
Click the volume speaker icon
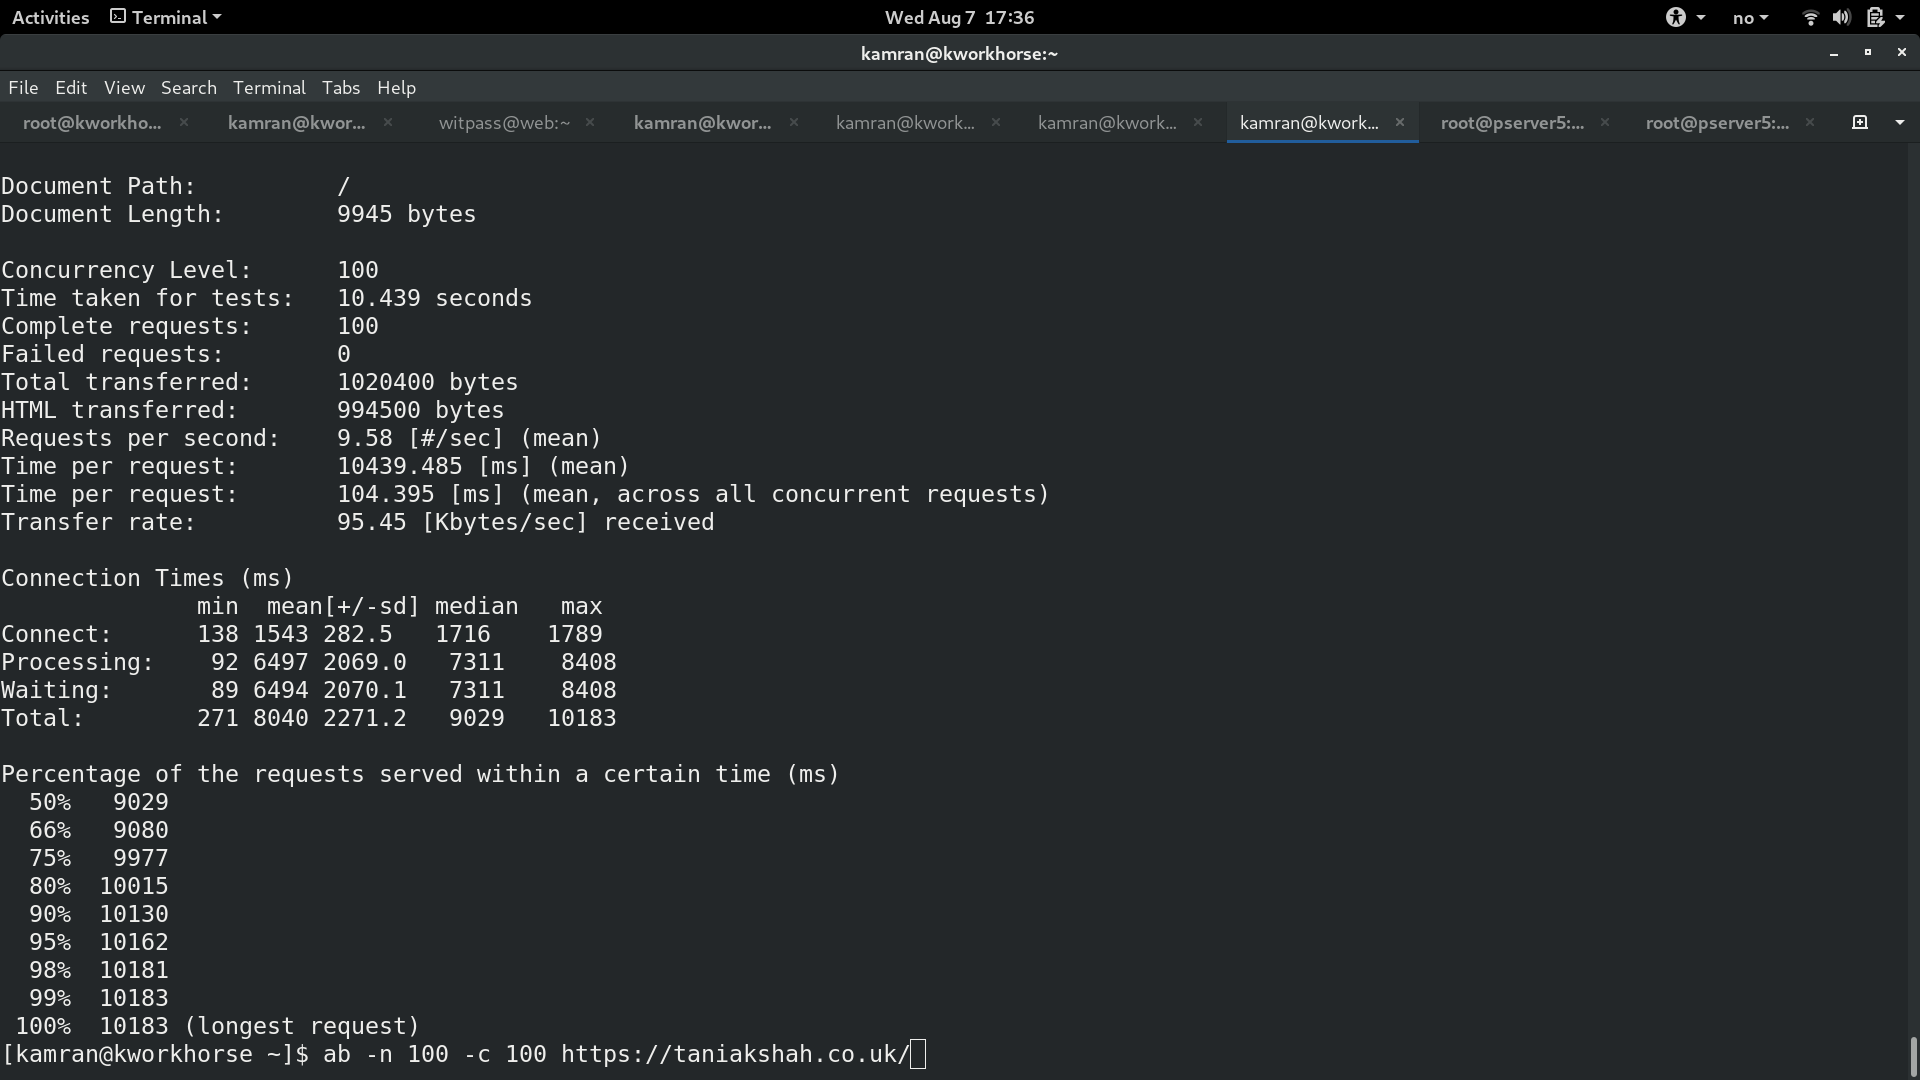[x=1841, y=17]
